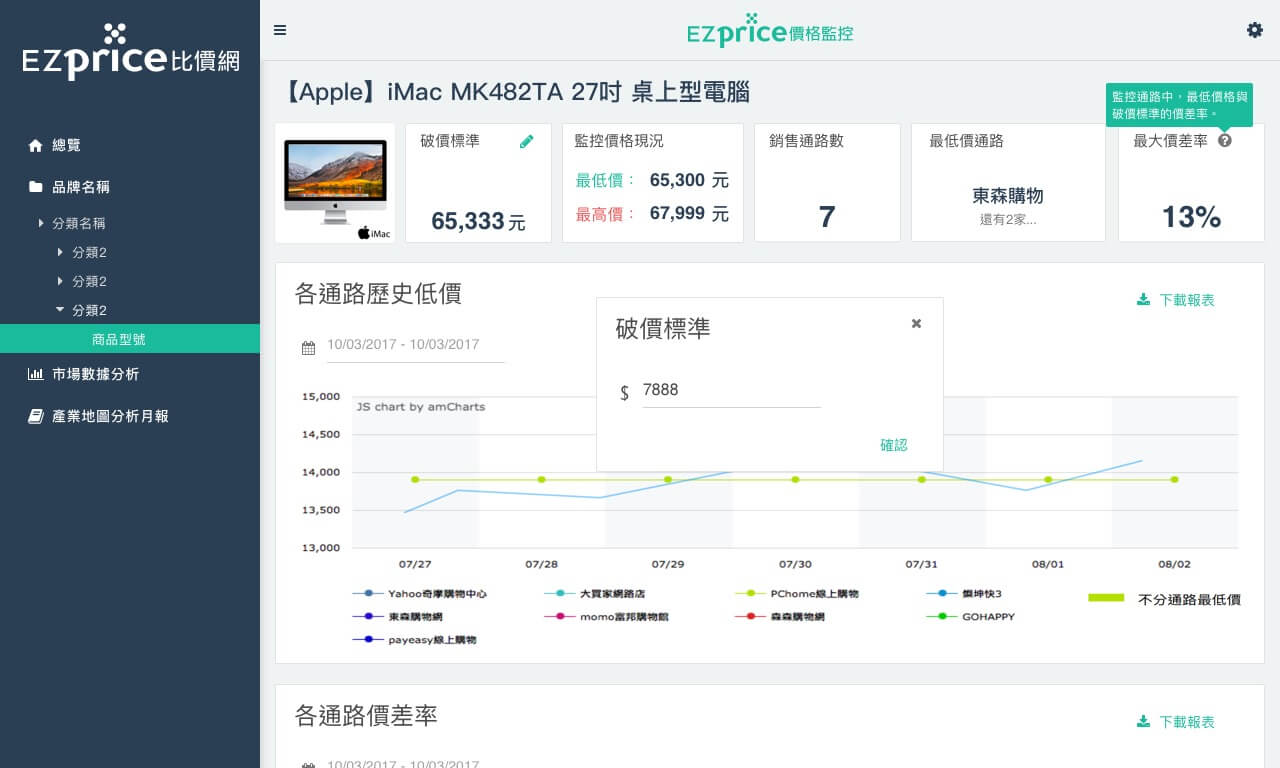Click 還有2家... under 東森購物

(x=1008, y=220)
